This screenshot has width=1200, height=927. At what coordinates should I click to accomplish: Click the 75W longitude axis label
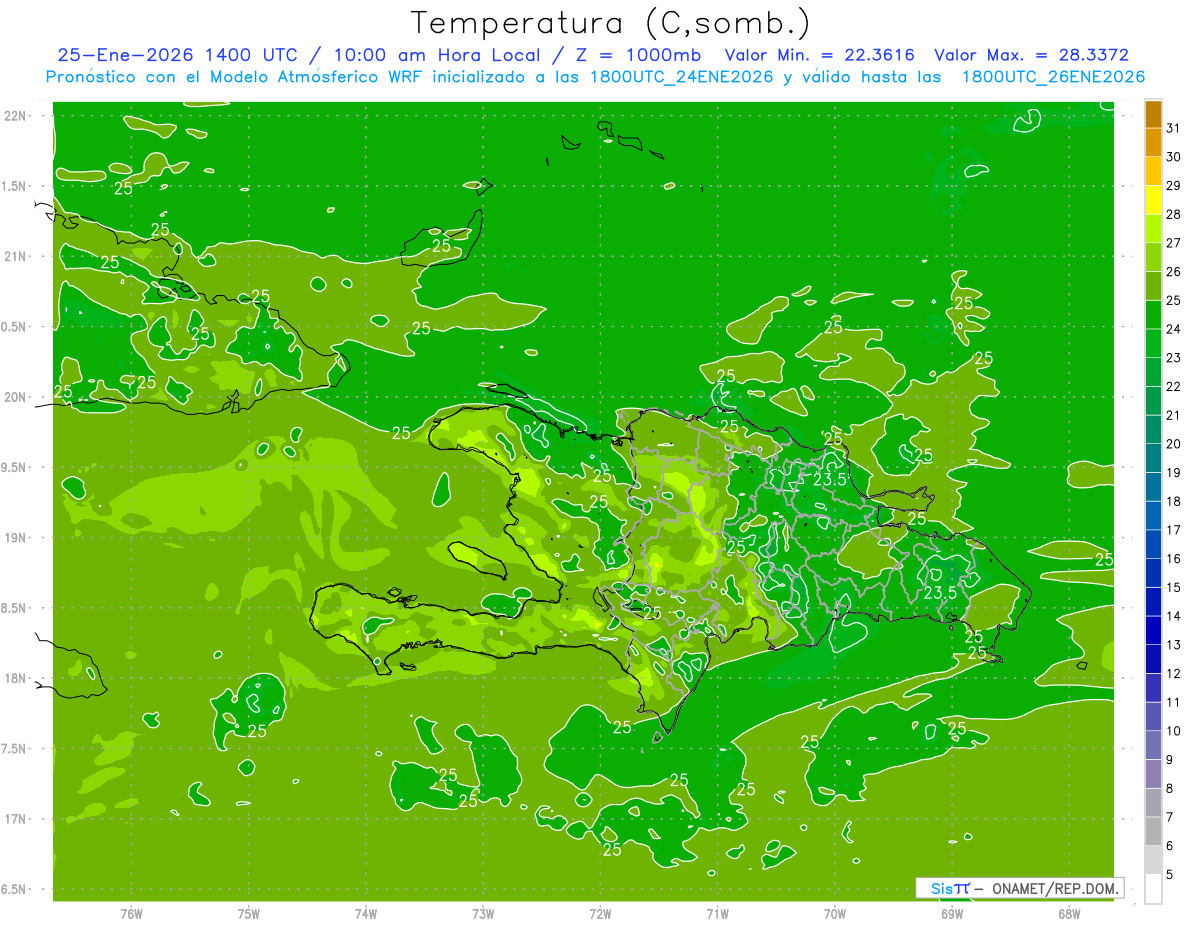tap(249, 913)
